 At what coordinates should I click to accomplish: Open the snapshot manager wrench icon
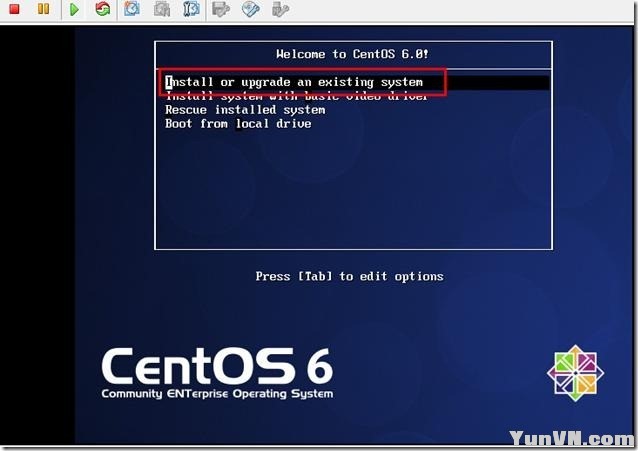coord(191,9)
